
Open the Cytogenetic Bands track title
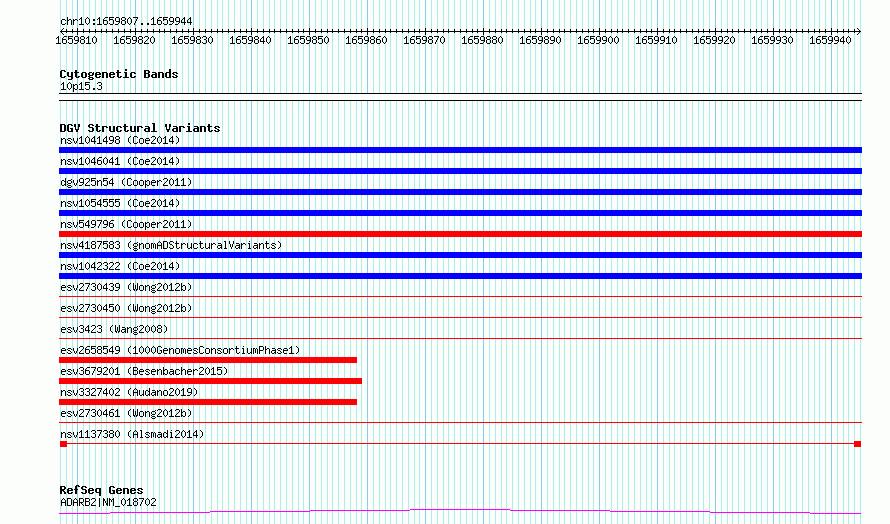coord(119,74)
